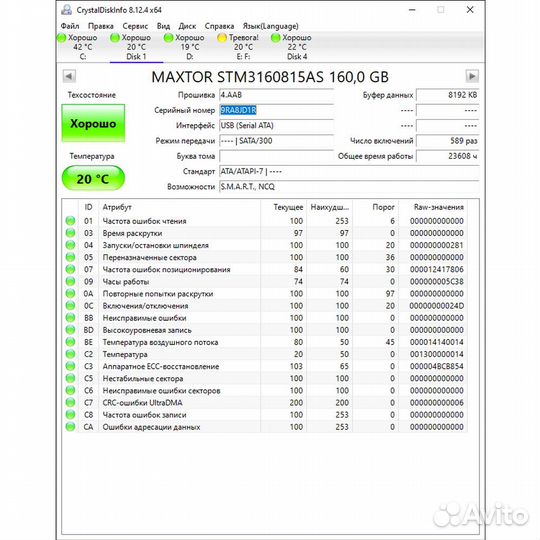
Task: Click status icon of Запуски/остановки шпинделя row
Action: click(x=70, y=245)
